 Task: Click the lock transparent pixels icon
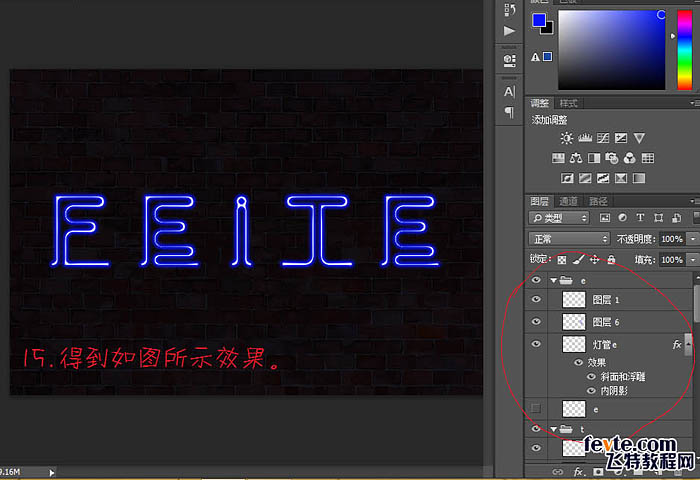point(561,259)
